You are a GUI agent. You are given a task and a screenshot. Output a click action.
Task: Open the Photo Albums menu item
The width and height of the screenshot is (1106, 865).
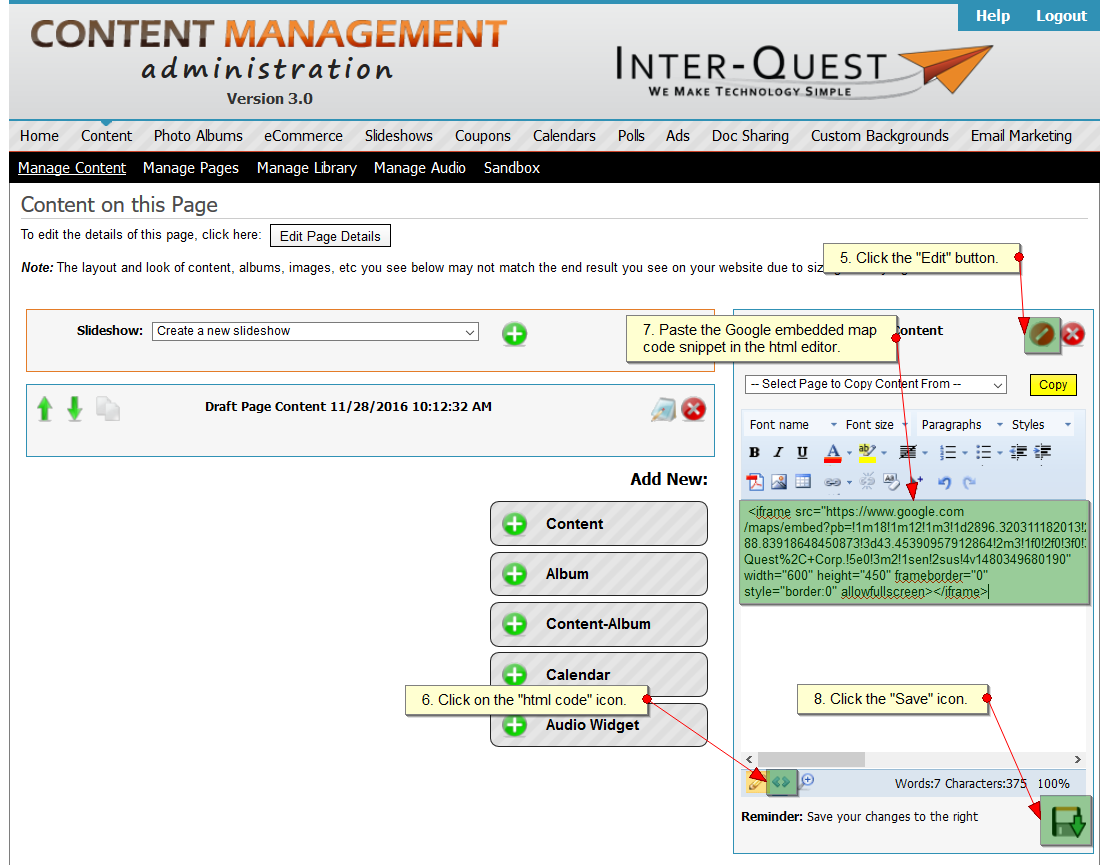[198, 136]
